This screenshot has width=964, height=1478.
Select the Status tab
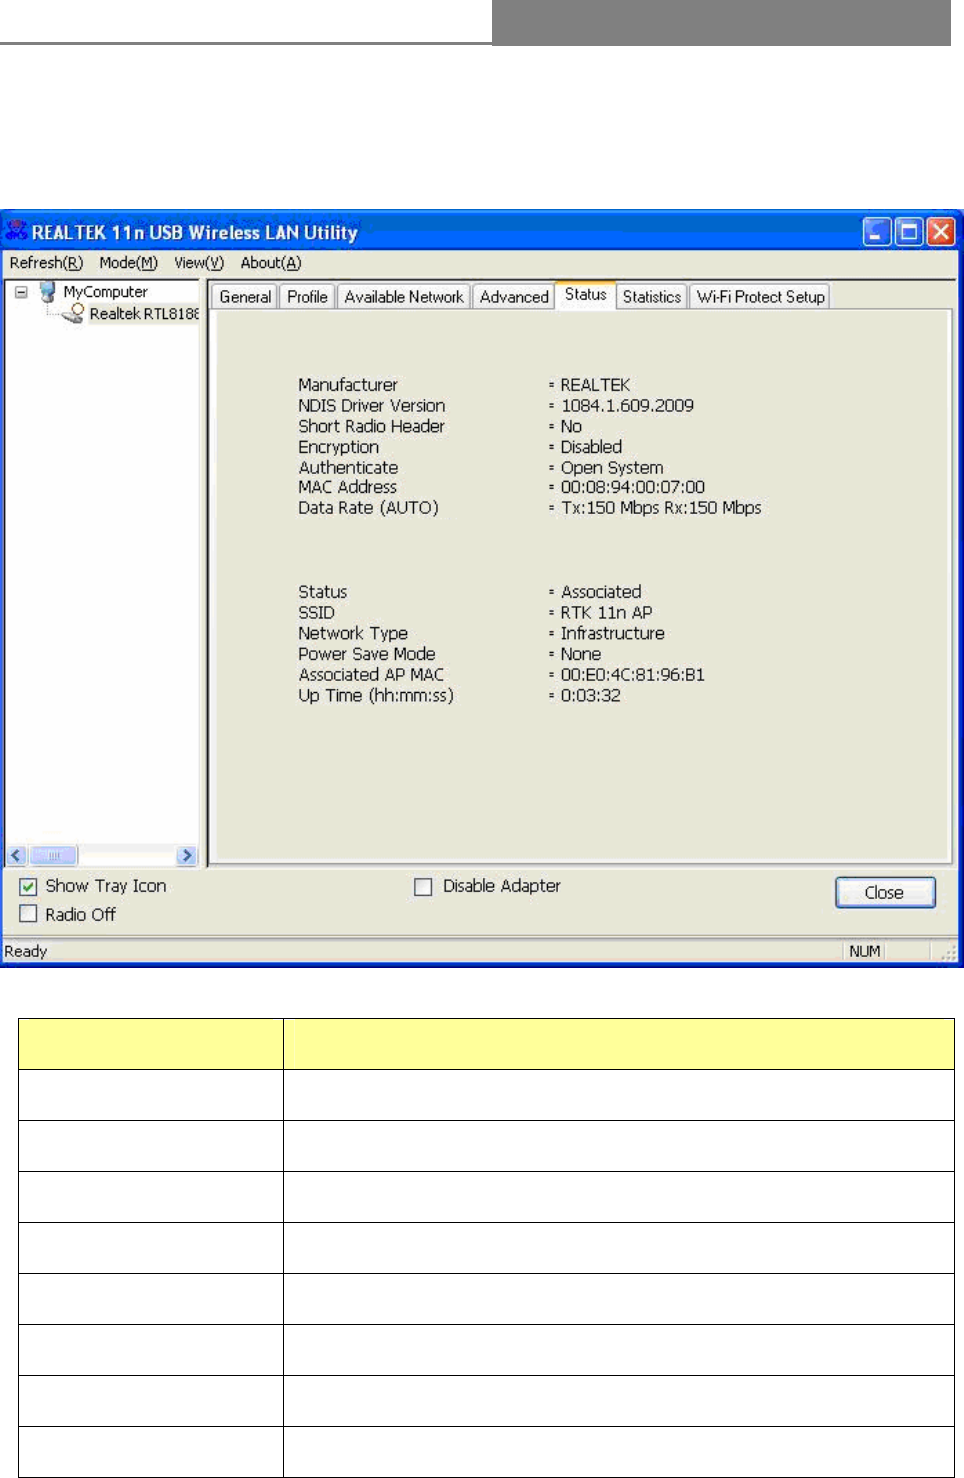click(x=585, y=295)
